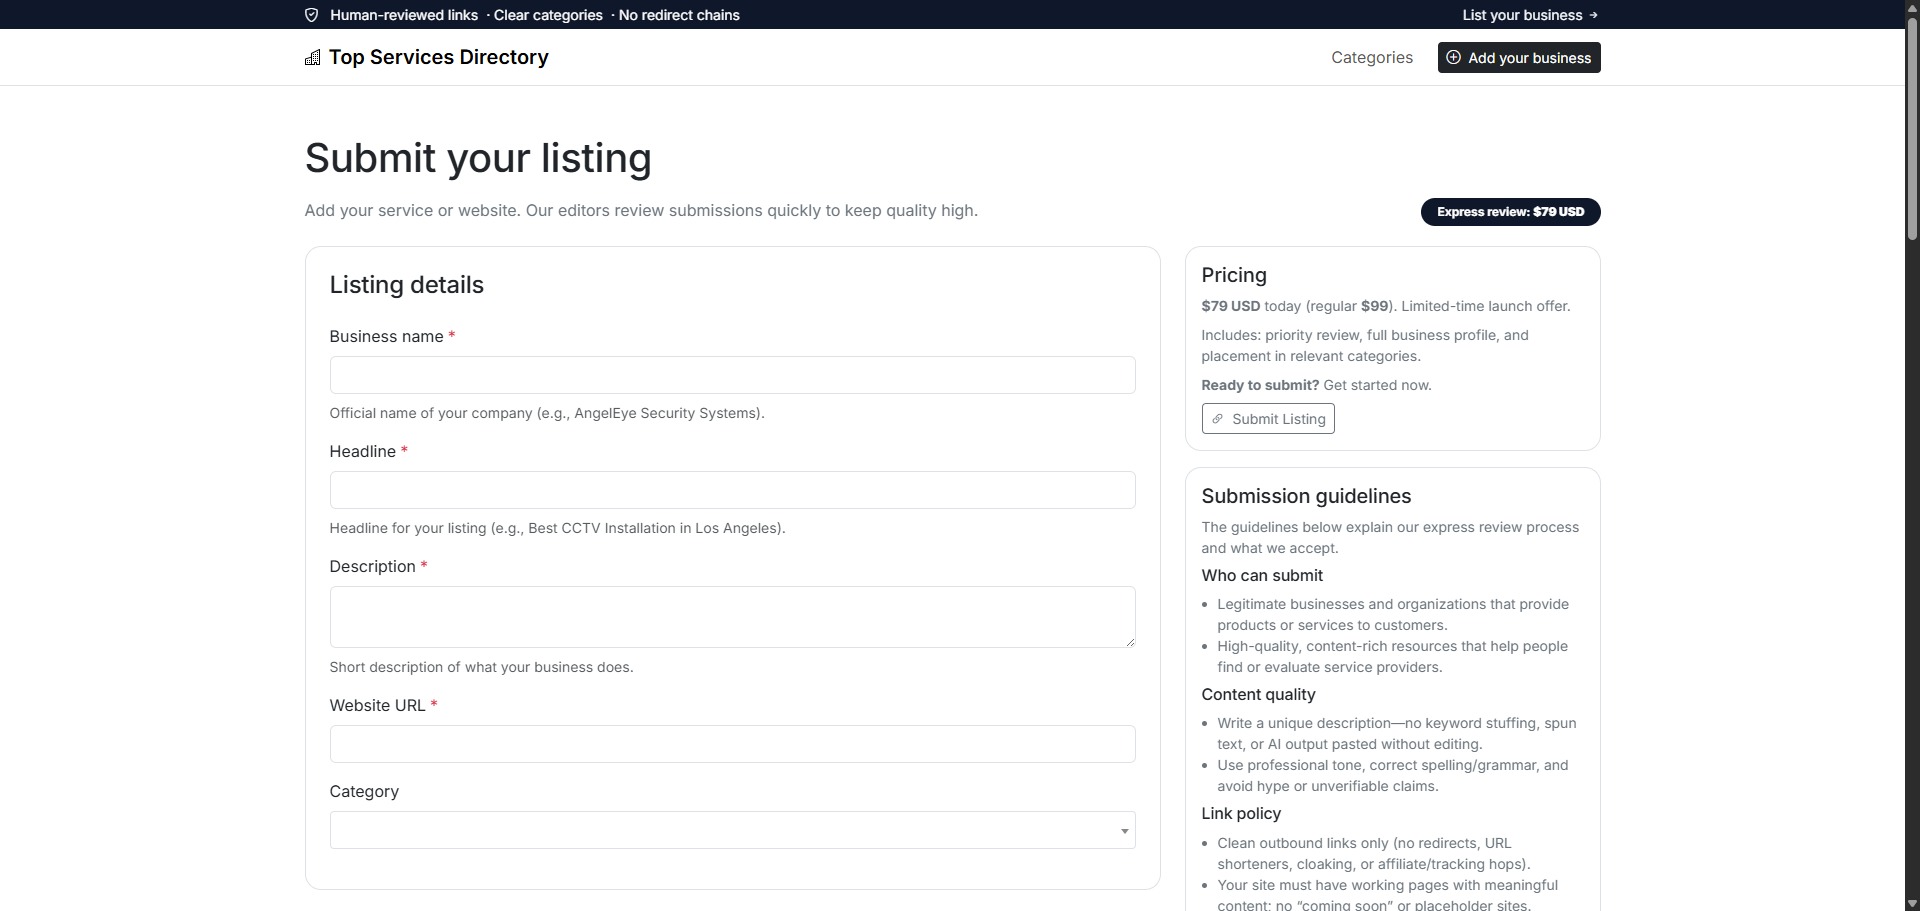Focus the Headline text field
Screen dimensions: 1920x911
[x=732, y=491]
